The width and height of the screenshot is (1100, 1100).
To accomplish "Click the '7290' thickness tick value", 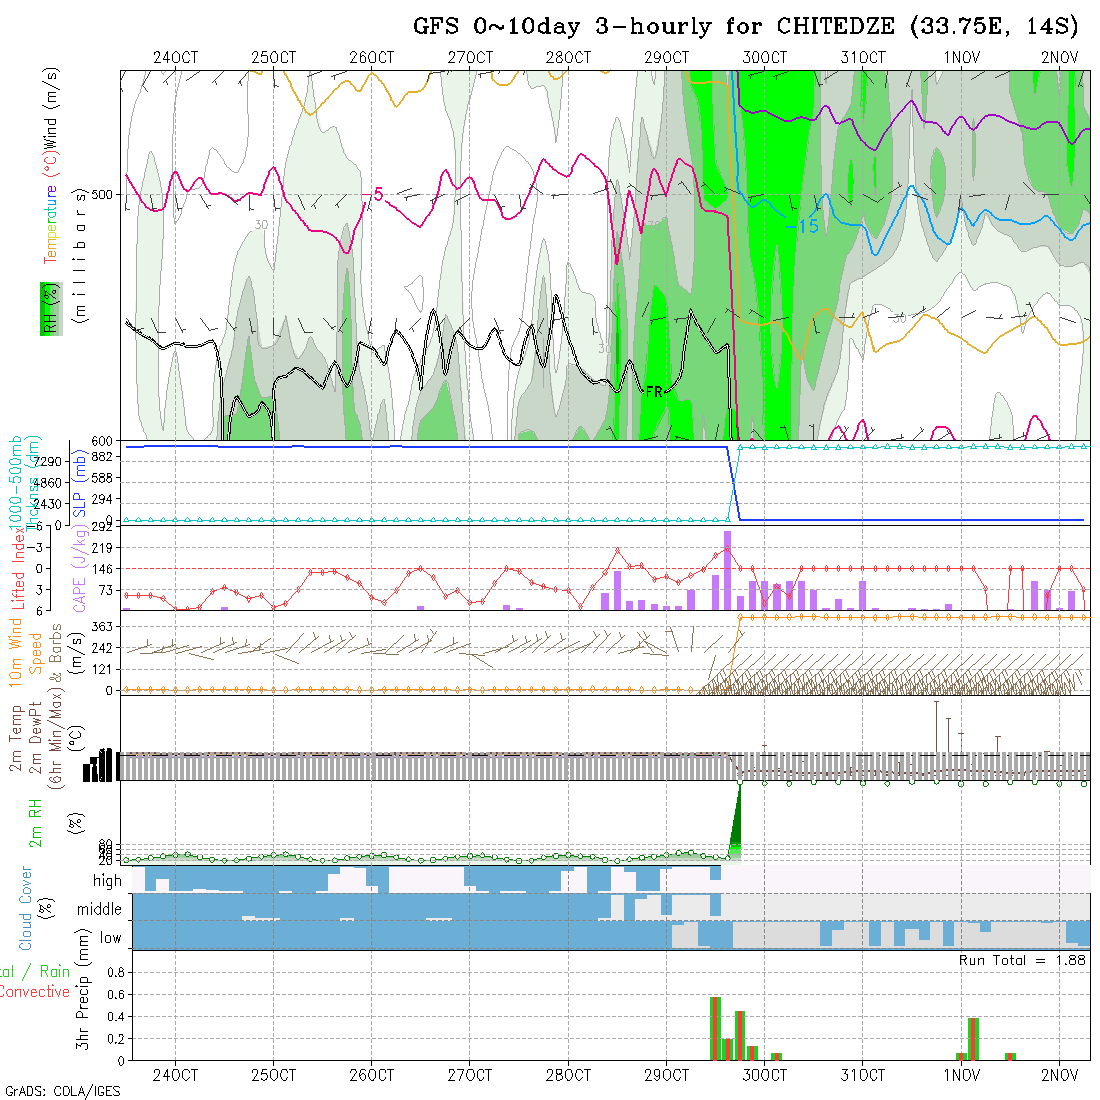I will [x=48, y=462].
